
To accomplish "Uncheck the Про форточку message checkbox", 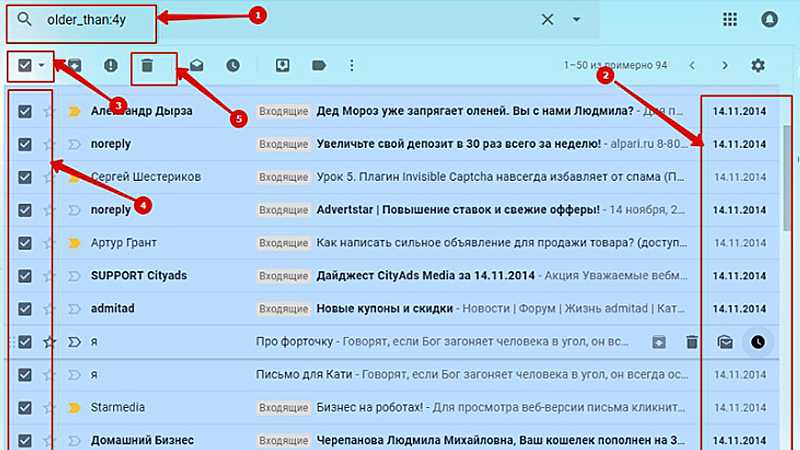I will (24, 342).
